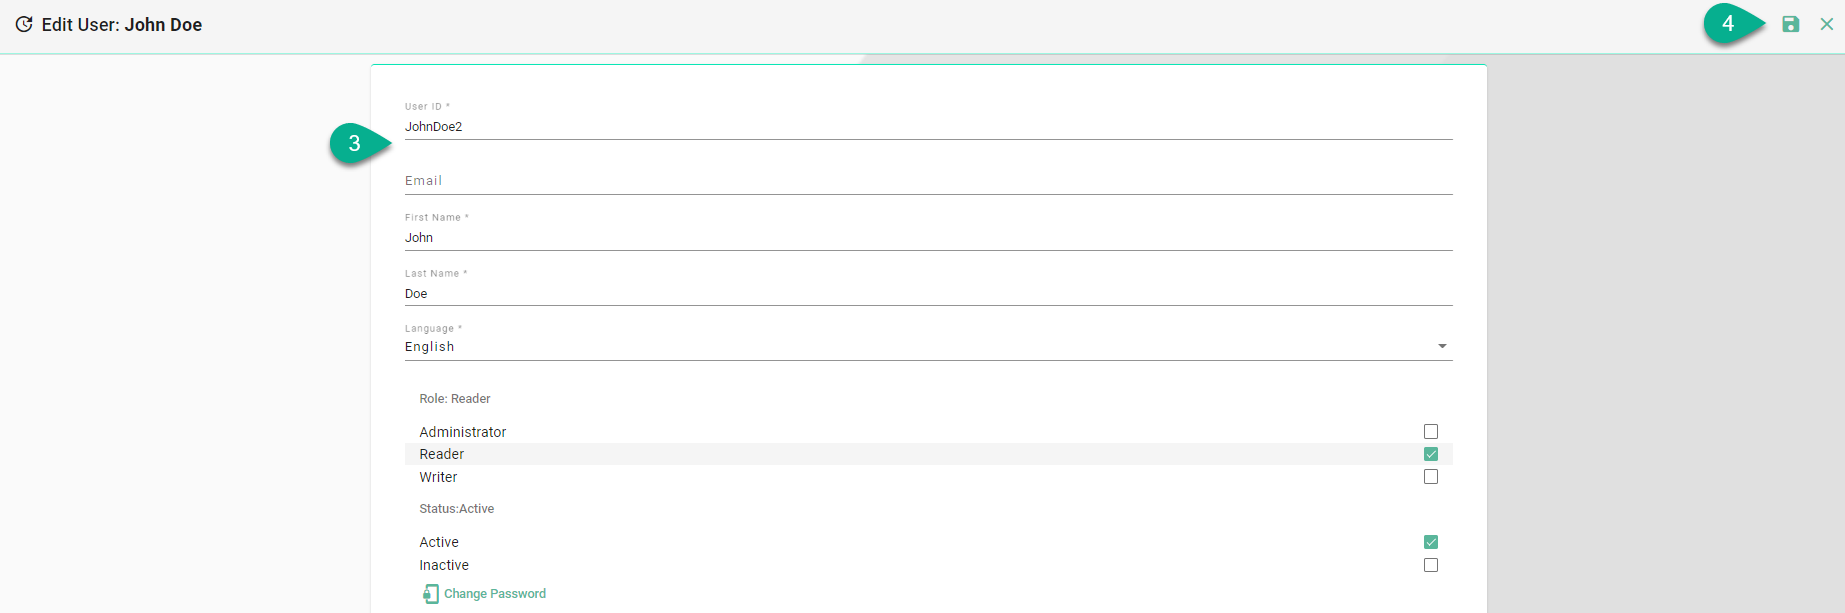Enable the Administrator role checkbox
This screenshot has width=1845, height=613.
(x=1431, y=432)
